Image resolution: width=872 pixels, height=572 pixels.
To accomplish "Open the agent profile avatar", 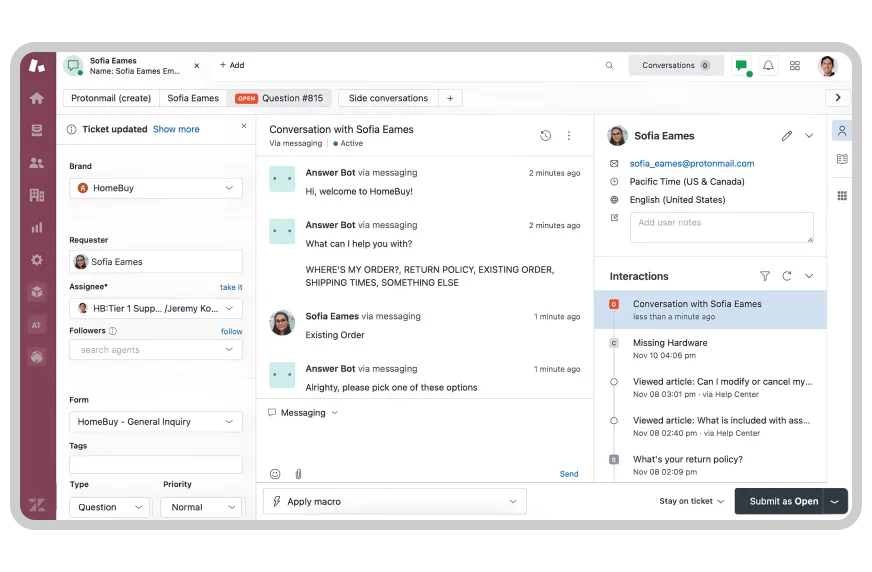I will 828,66.
